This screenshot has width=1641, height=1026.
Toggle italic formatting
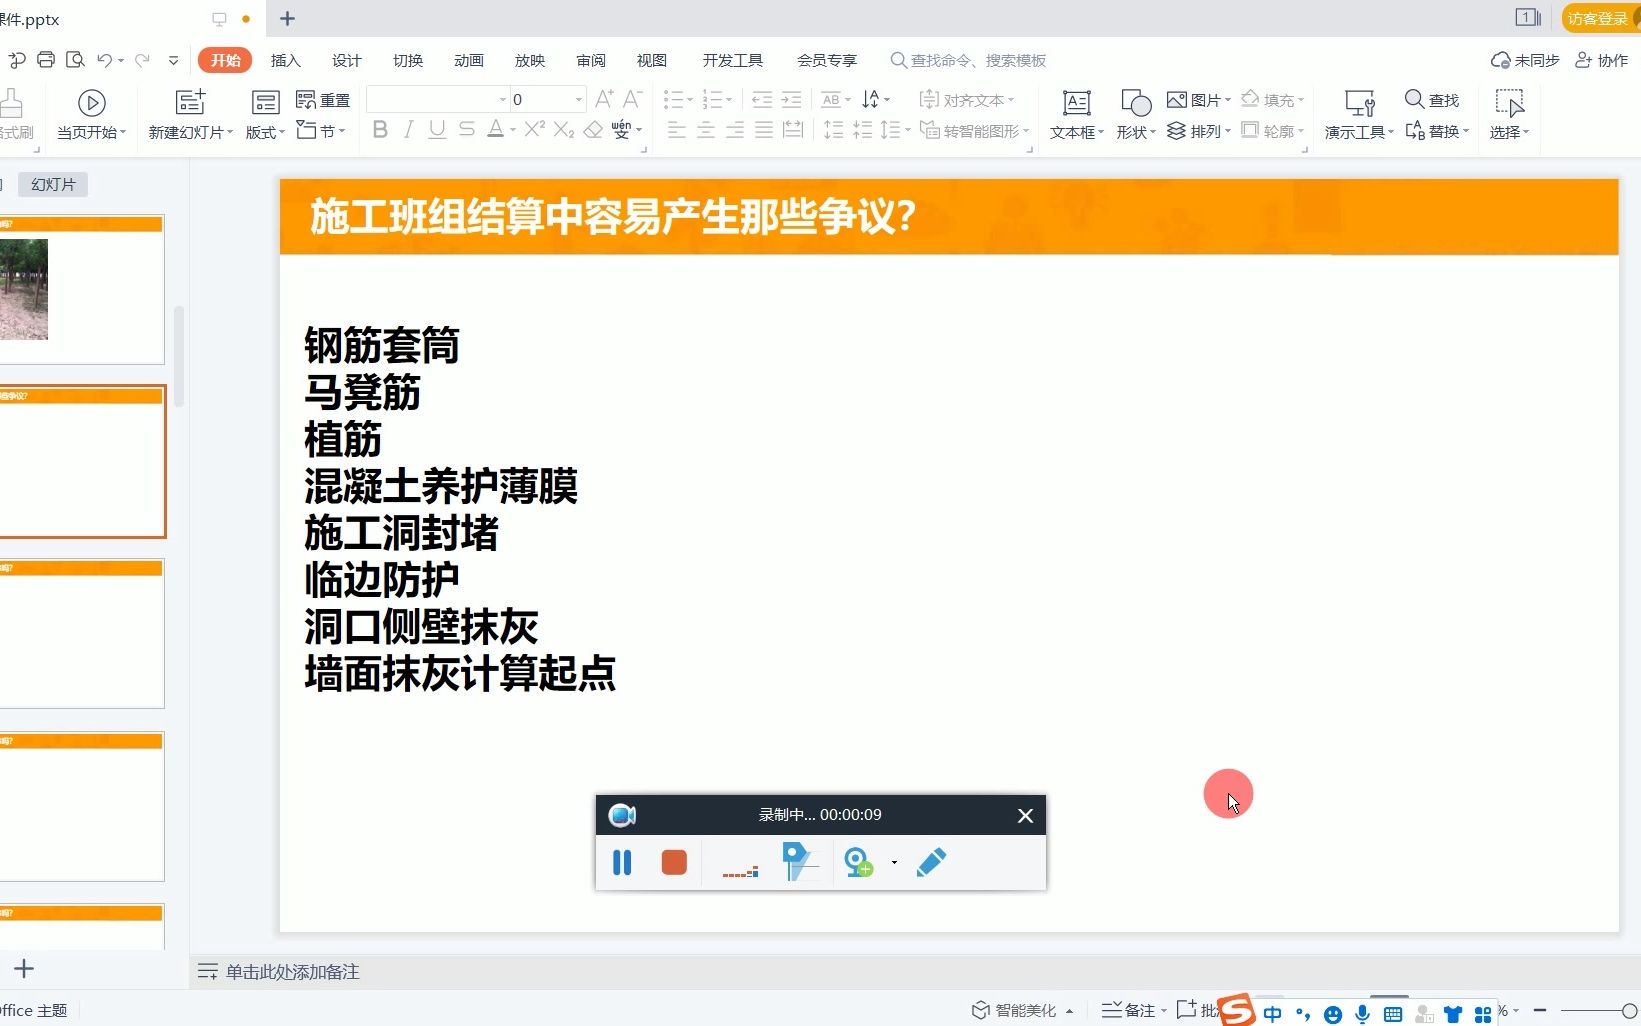point(407,130)
